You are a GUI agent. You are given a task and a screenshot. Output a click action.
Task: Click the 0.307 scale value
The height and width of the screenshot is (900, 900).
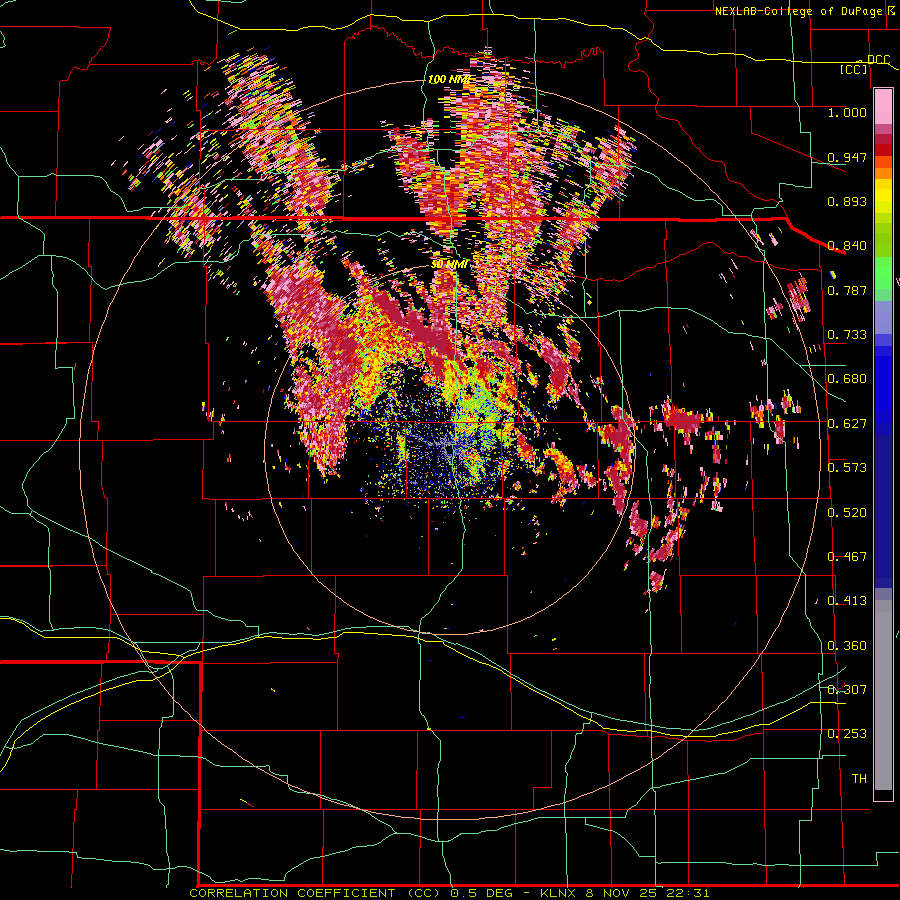(847, 690)
